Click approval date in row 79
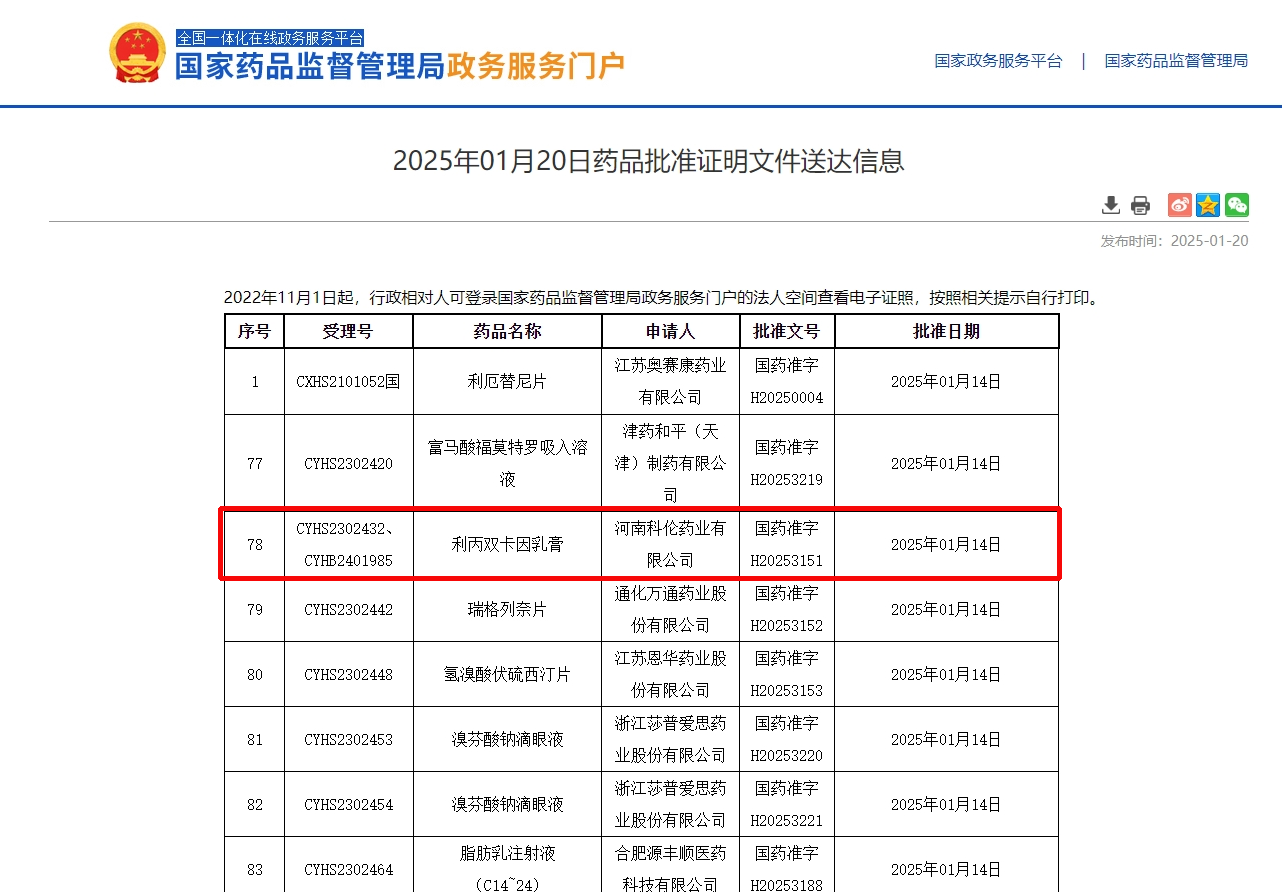The width and height of the screenshot is (1282, 892). click(x=946, y=610)
